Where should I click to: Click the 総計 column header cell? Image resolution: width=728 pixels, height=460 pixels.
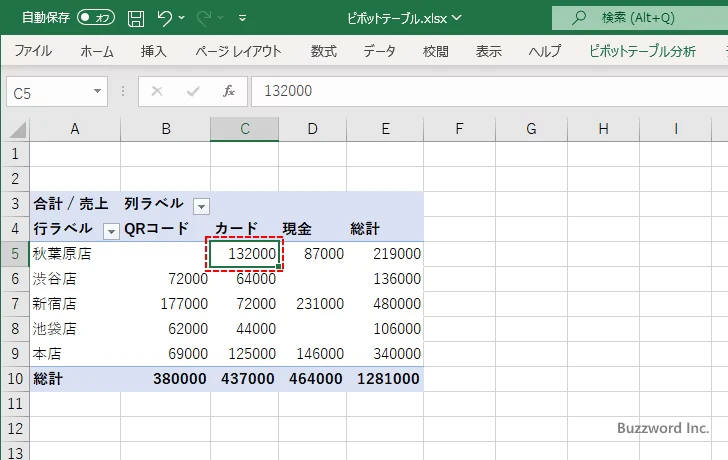click(x=385, y=229)
